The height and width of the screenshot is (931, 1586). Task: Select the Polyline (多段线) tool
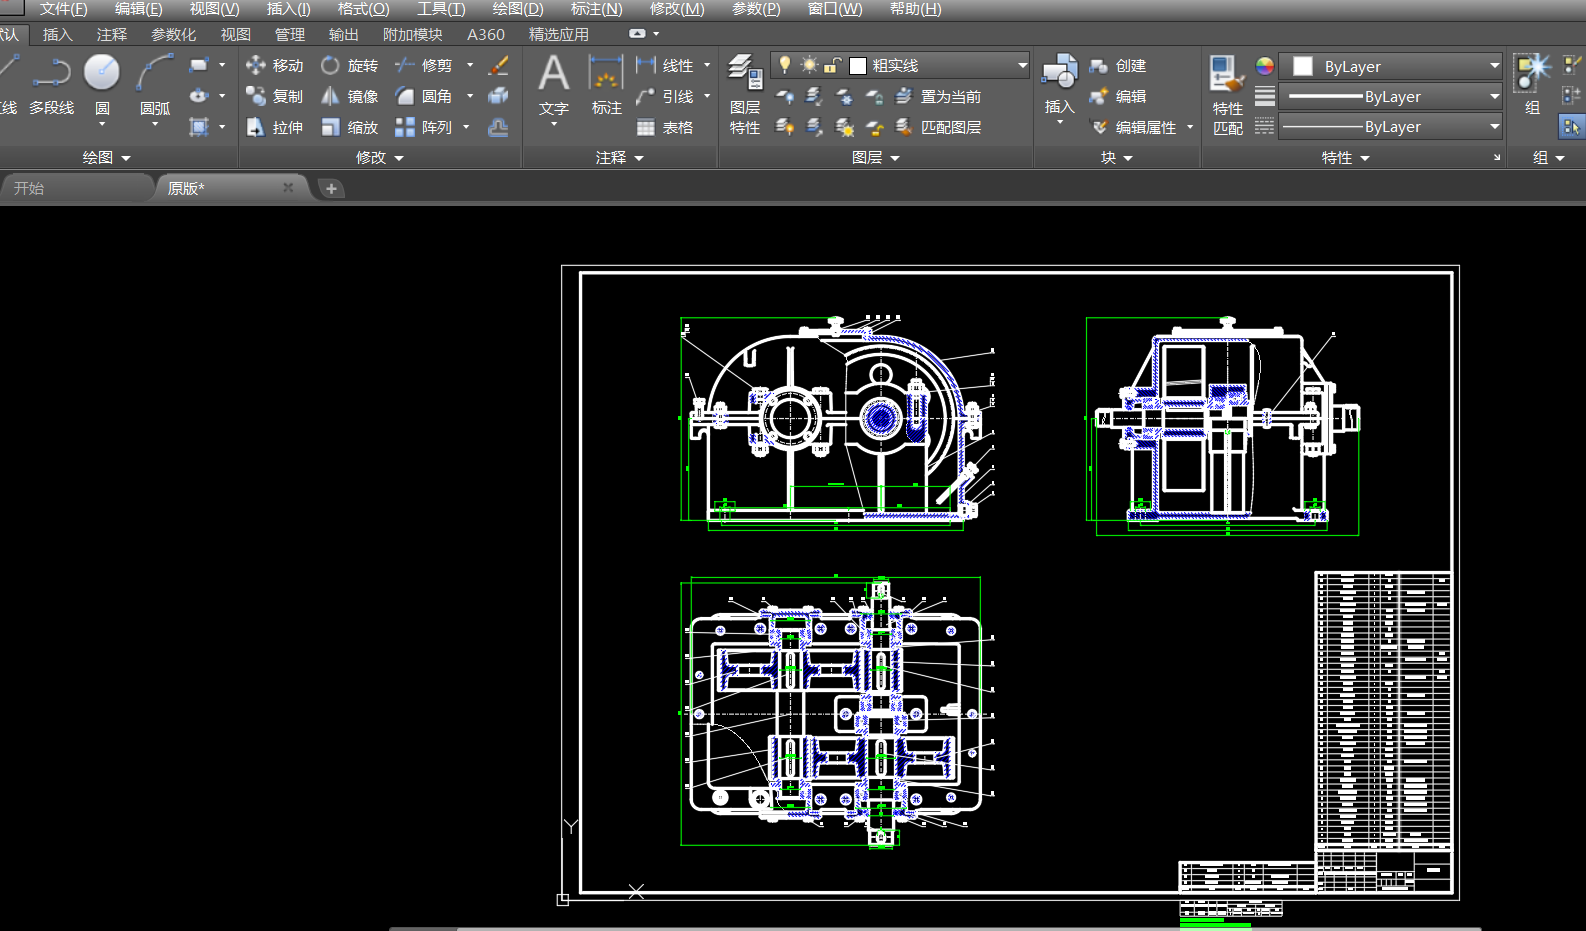(51, 75)
